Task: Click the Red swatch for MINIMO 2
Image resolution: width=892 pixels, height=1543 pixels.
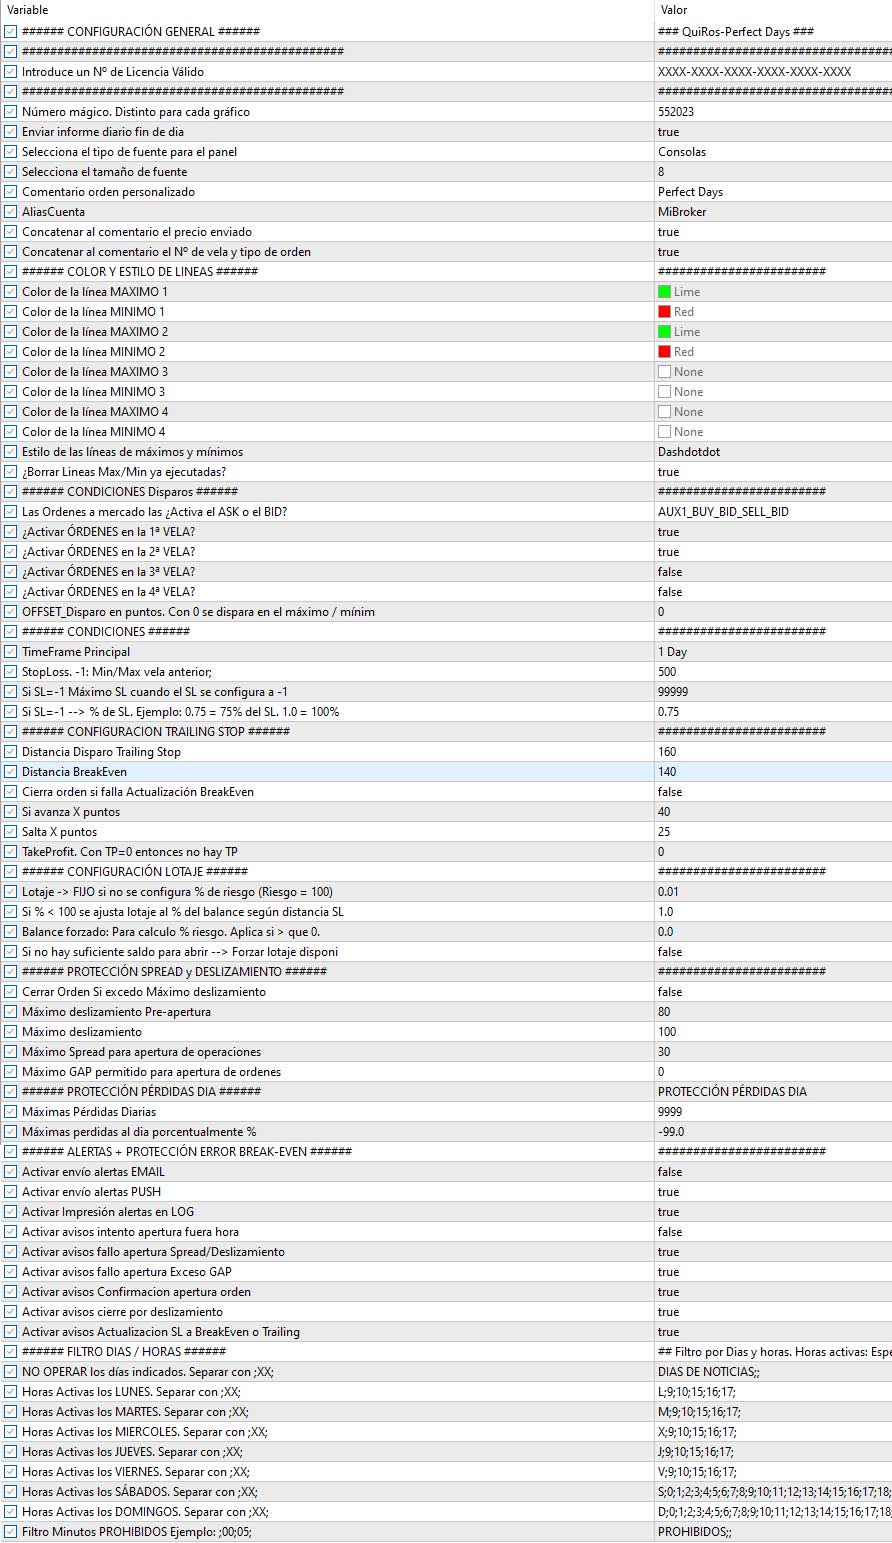Action: pos(664,352)
